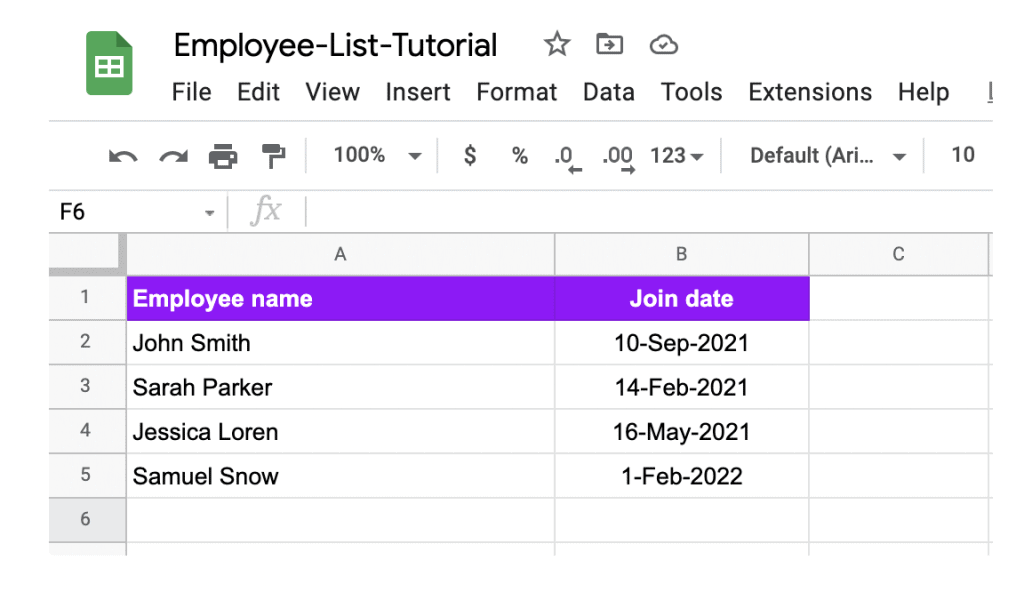This screenshot has height=592, width=1024.
Task: Open the Extensions menu
Action: click(810, 92)
